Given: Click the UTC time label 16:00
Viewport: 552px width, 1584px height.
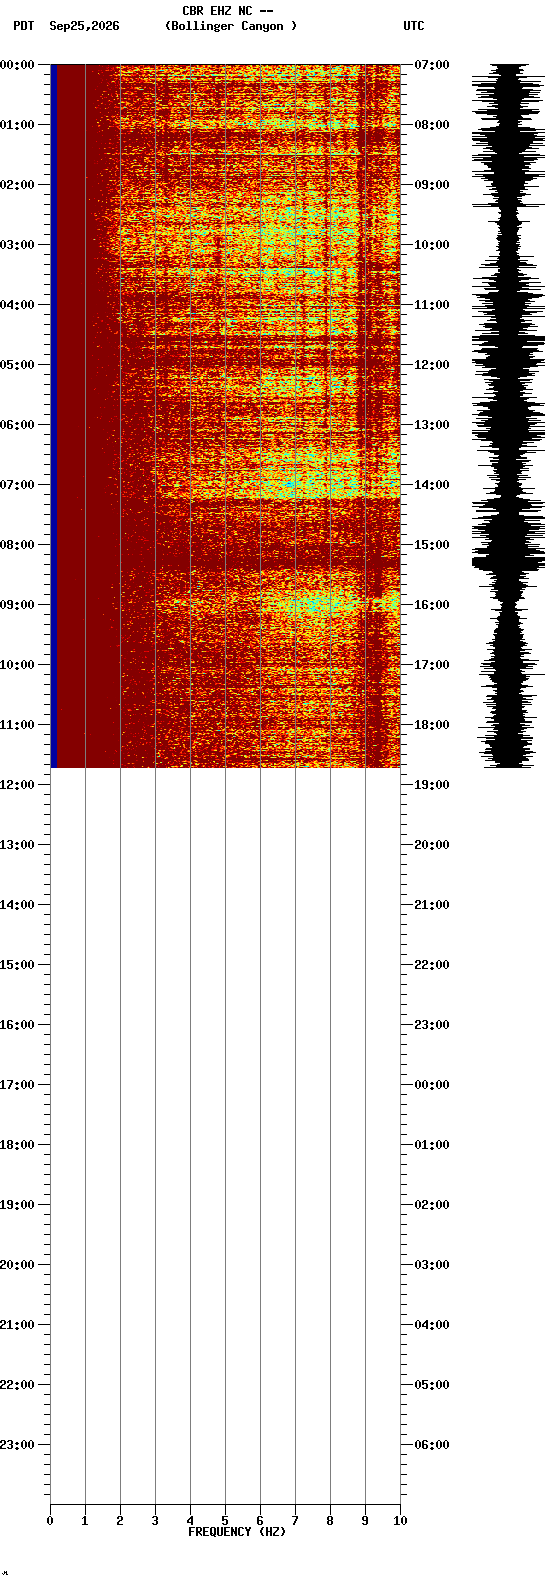Looking at the screenshot, I should click(x=432, y=605).
